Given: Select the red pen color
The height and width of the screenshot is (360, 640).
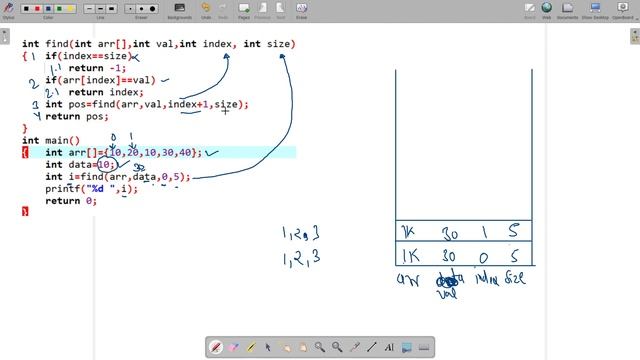Looking at the screenshot, I should tap(38, 9).
